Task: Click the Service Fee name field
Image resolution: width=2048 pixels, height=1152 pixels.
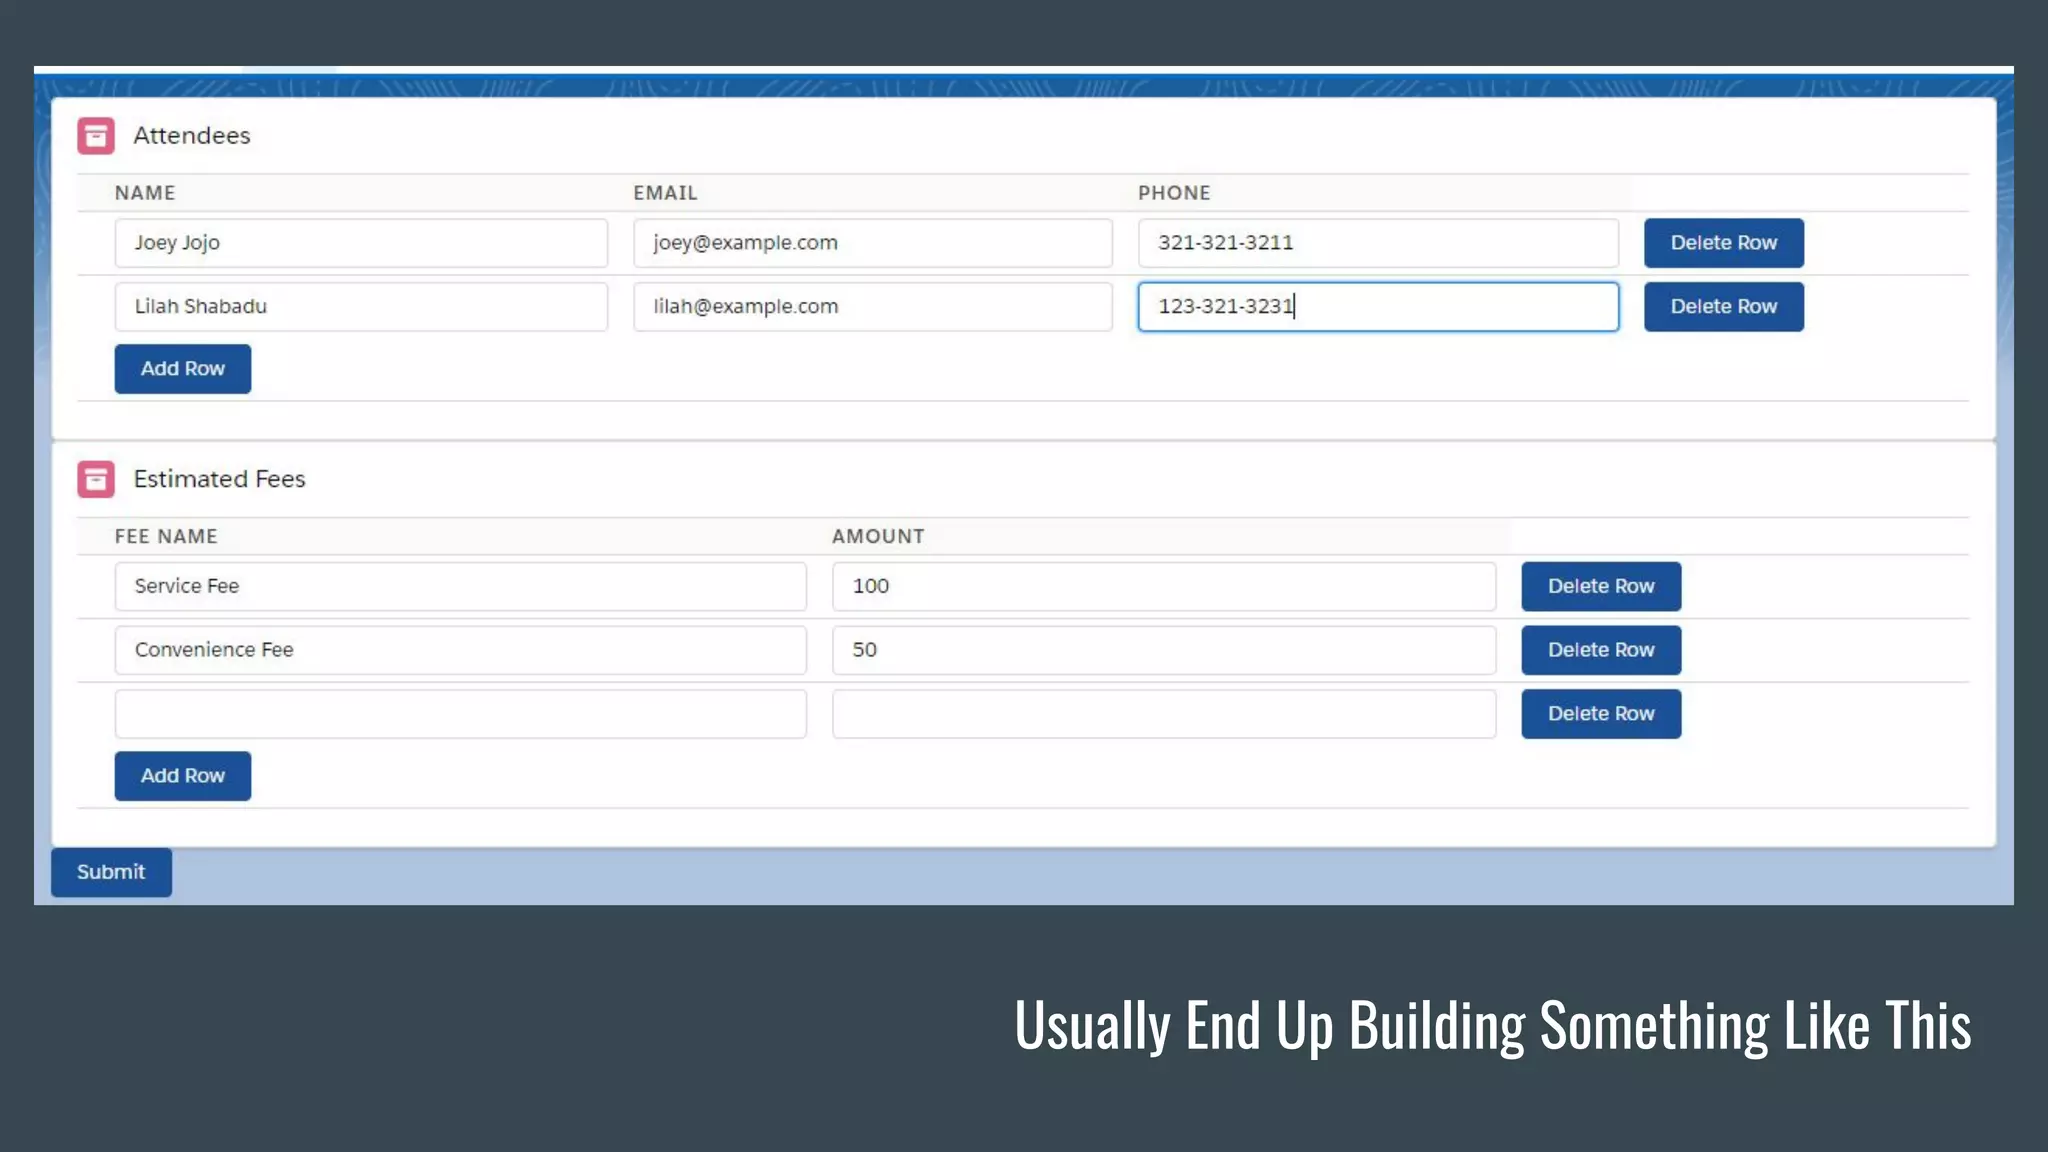Action: (460, 586)
